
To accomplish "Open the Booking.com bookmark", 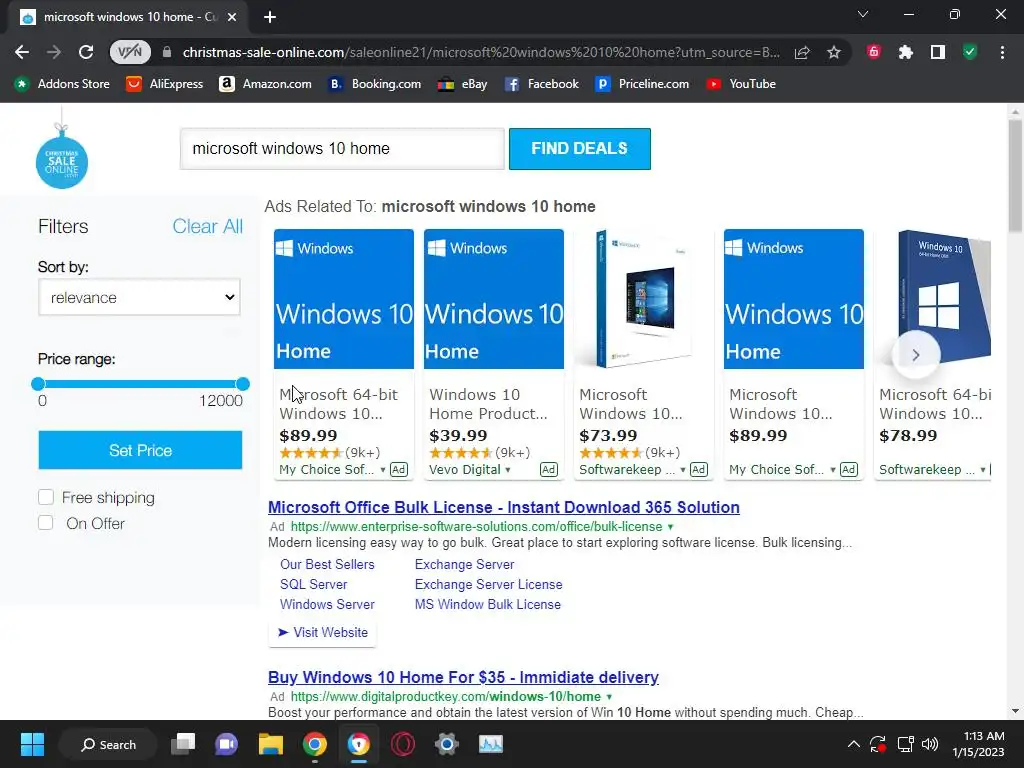I will click(x=375, y=84).
